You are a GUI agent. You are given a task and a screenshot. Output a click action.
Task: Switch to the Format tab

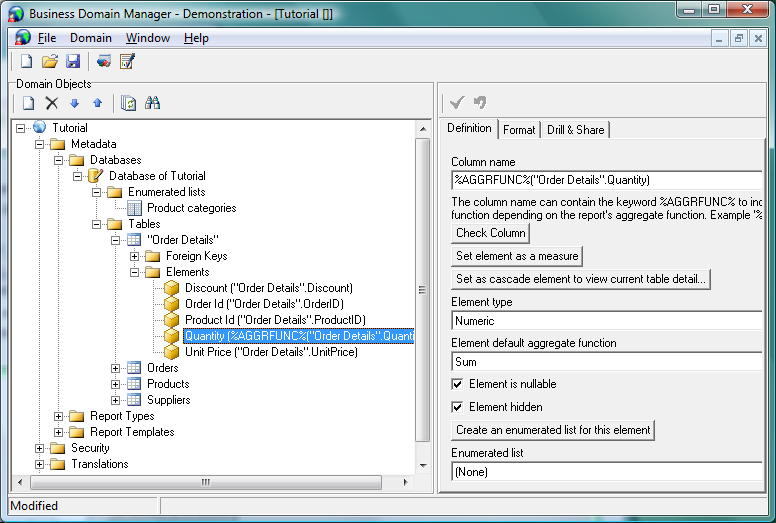tap(519, 130)
